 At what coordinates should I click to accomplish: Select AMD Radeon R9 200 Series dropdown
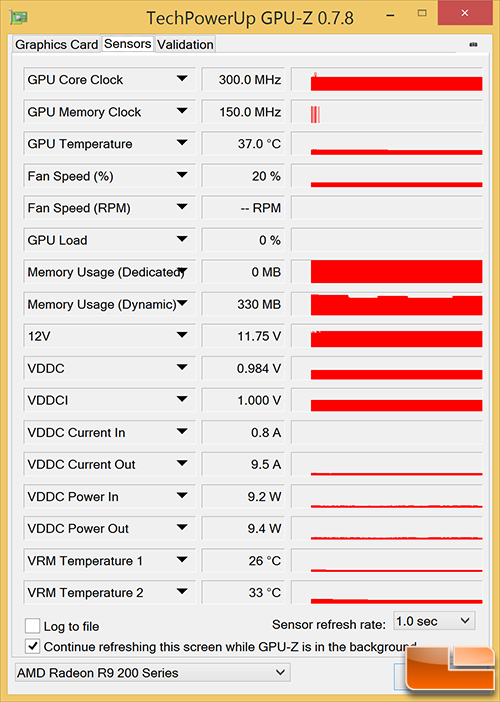tap(152, 672)
